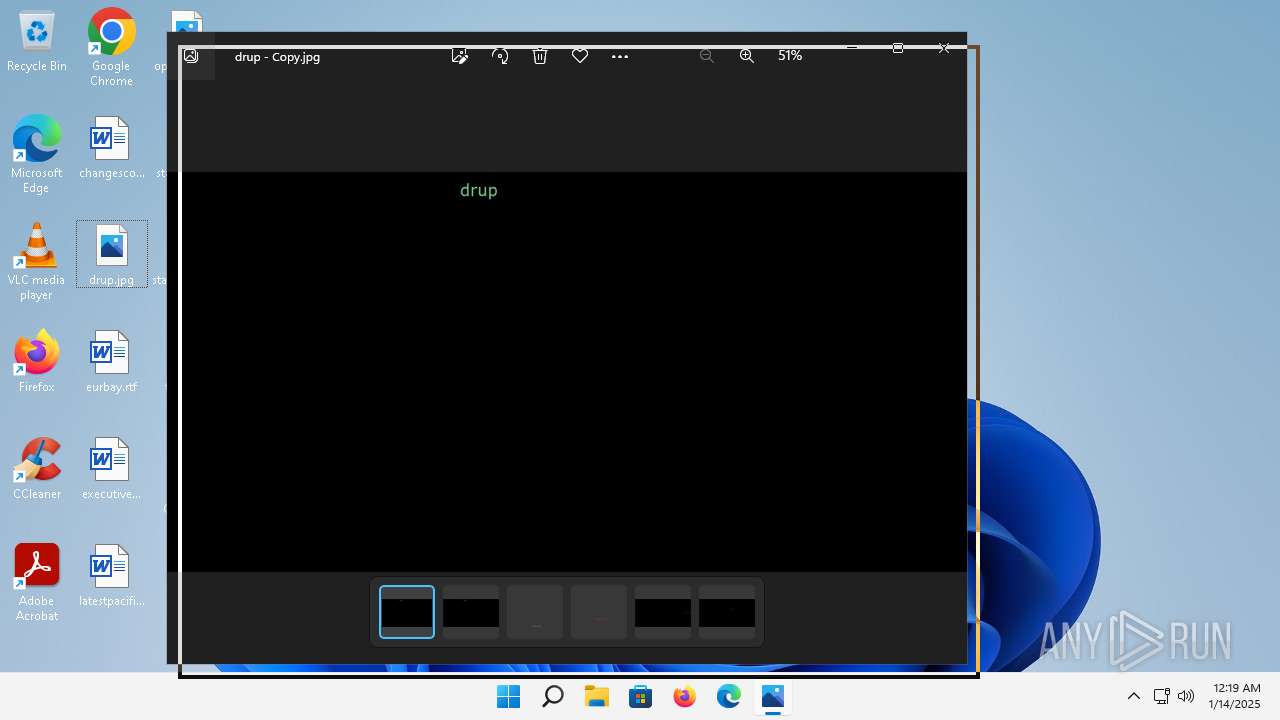Select the sixth filmstrip thumbnail
The width and height of the screenshot is (1280, 720).
(727, 612)
